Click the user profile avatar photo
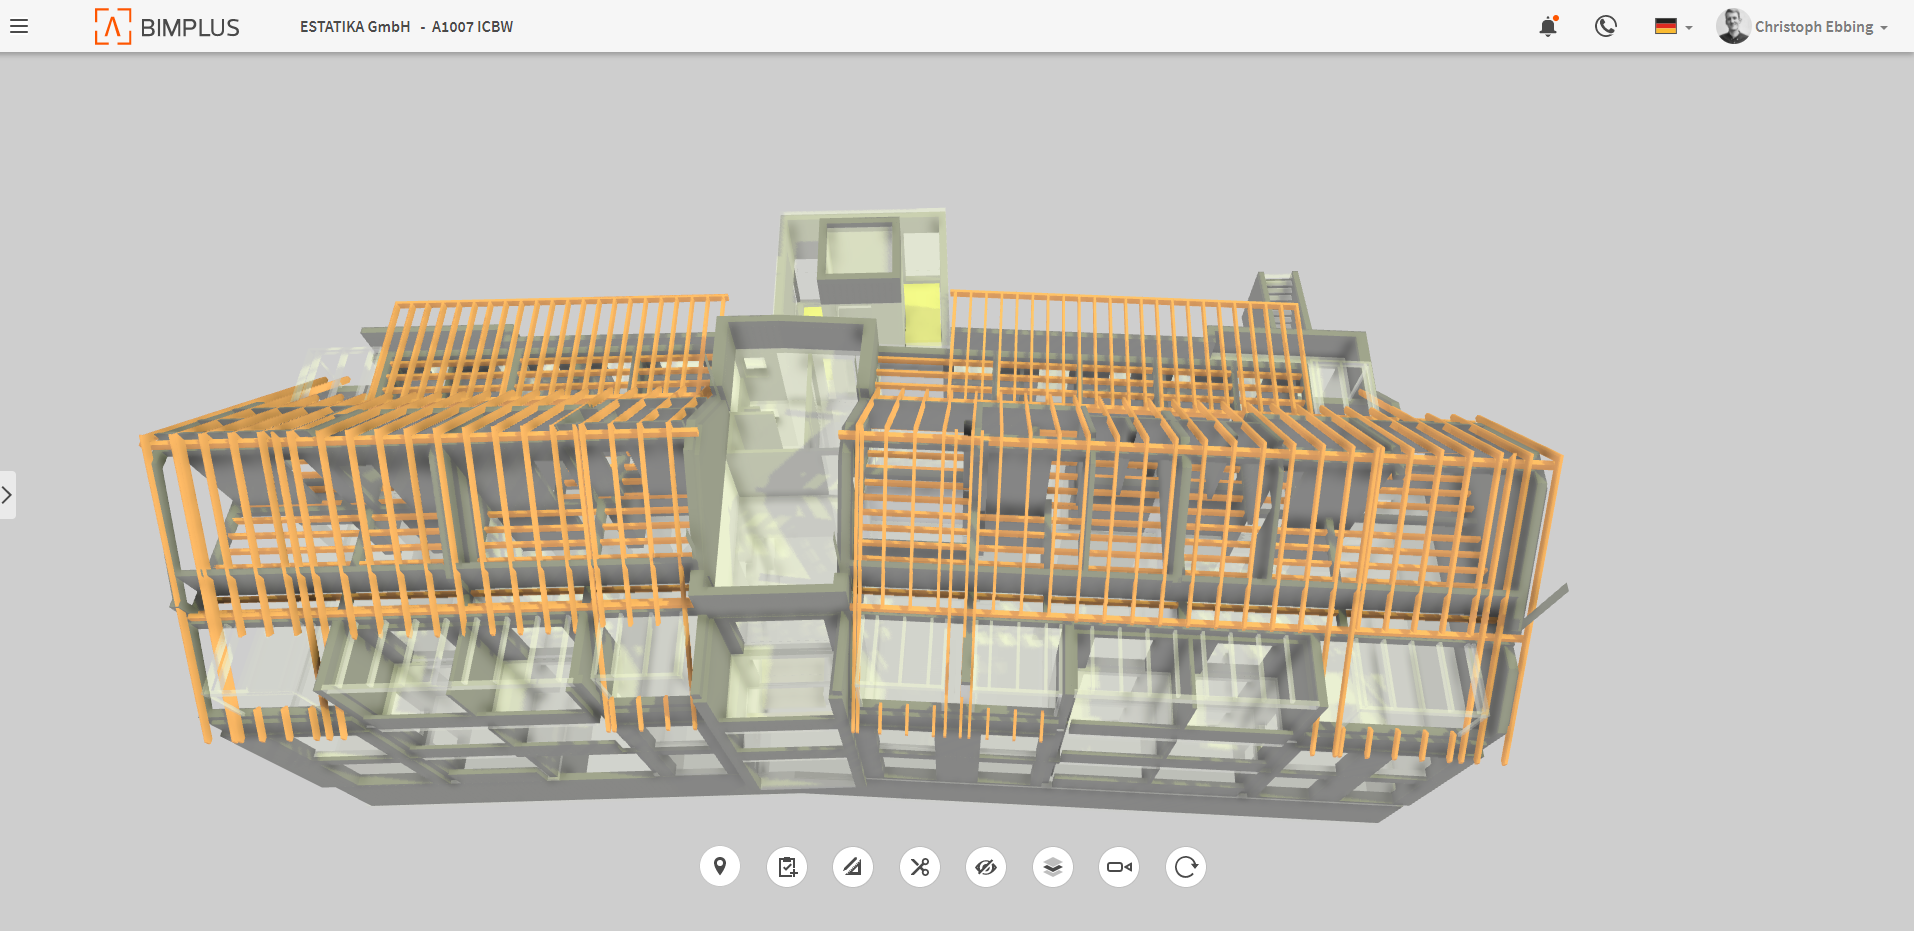 [x=1733, y=27]
